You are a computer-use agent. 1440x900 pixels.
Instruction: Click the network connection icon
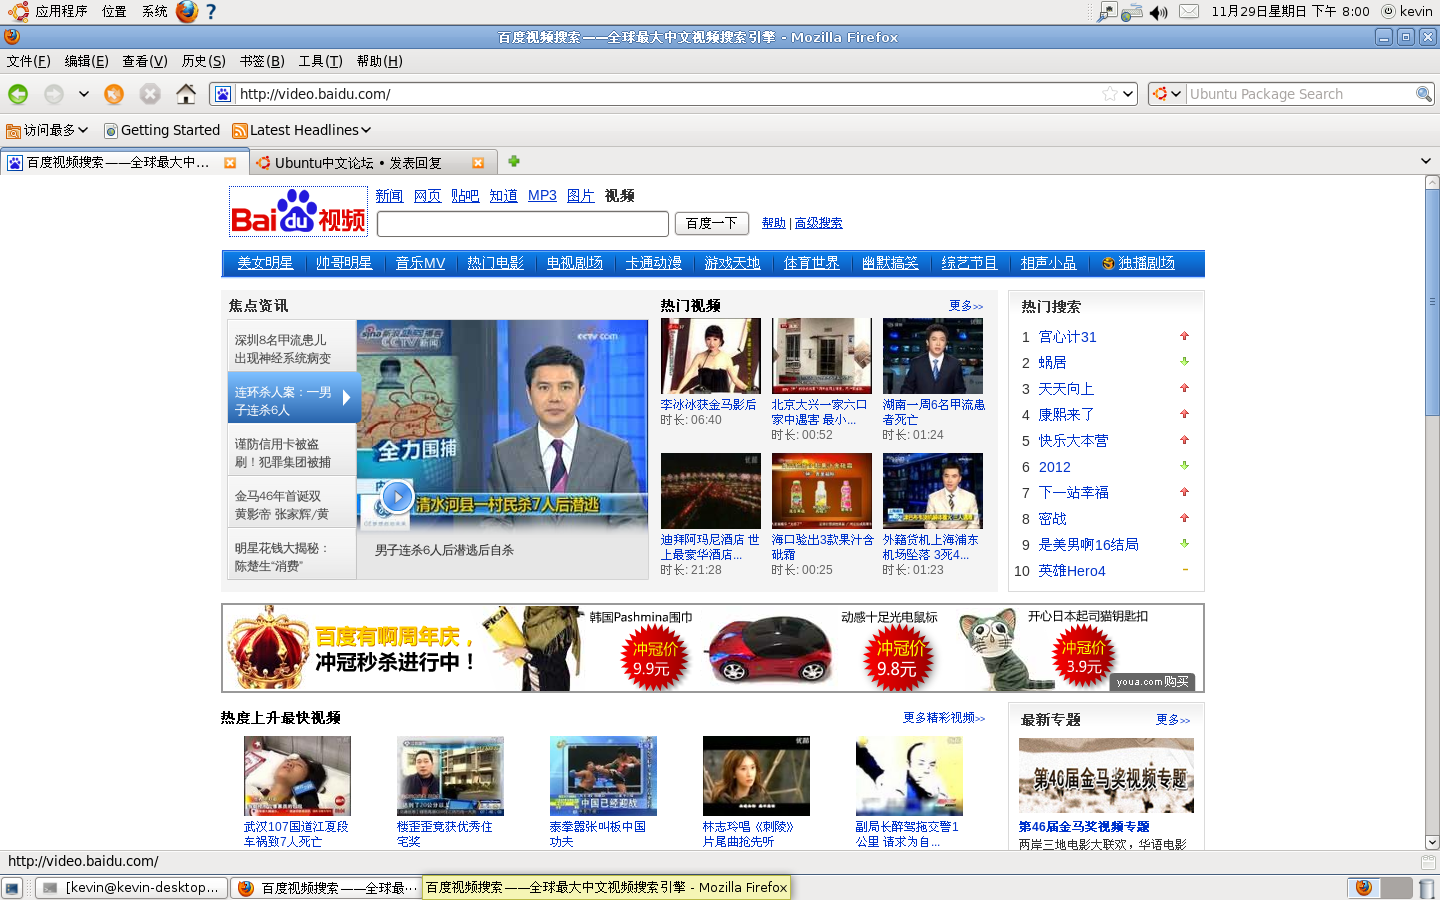tap(1132, 12)
